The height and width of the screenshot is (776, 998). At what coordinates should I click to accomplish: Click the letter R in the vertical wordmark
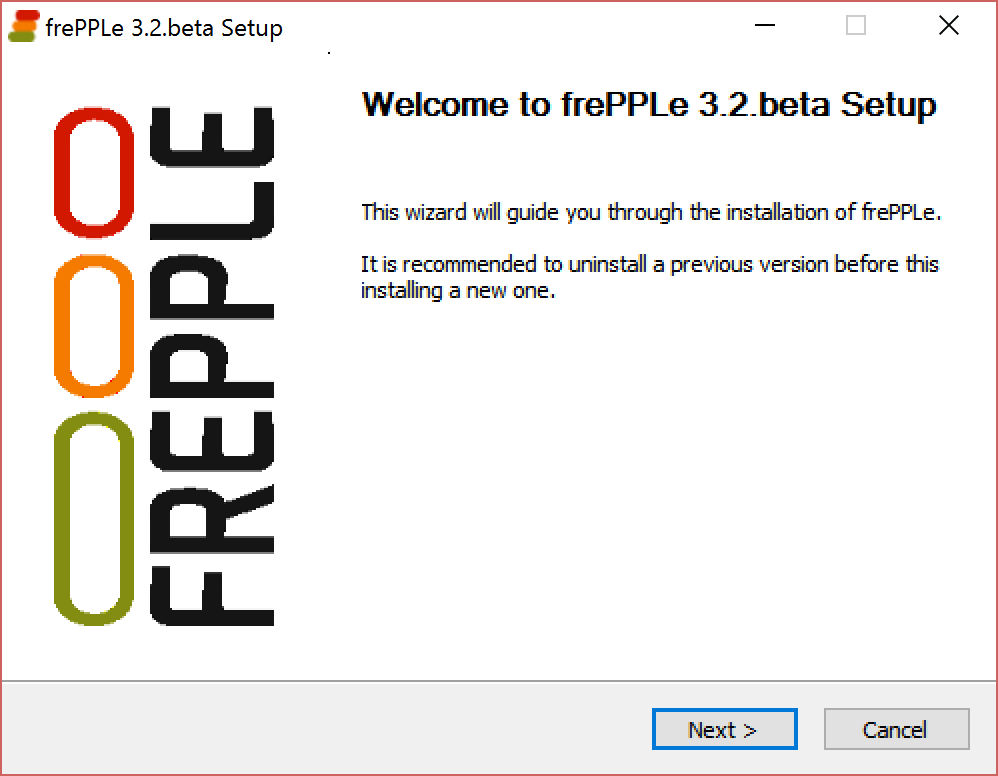pos(212,520)
